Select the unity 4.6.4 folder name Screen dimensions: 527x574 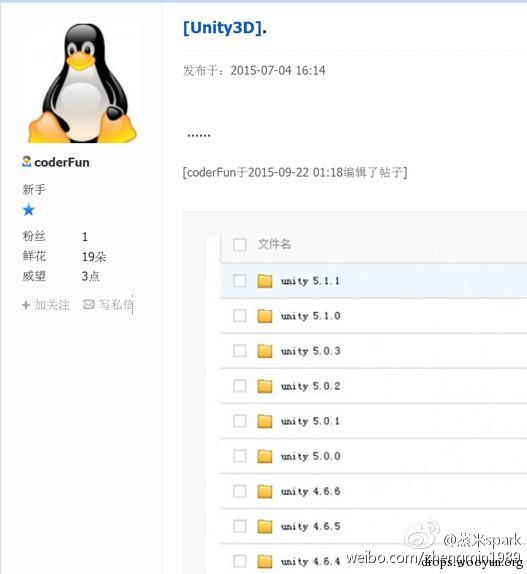pyautogui.click(x=310, y=561)
